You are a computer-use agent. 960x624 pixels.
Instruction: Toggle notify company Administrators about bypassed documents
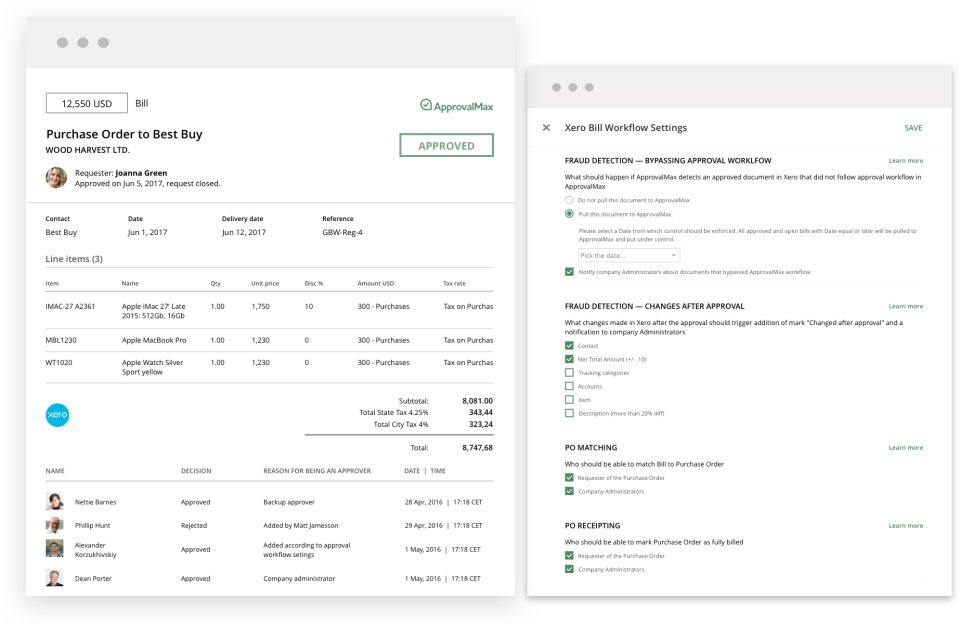point(569,271)
